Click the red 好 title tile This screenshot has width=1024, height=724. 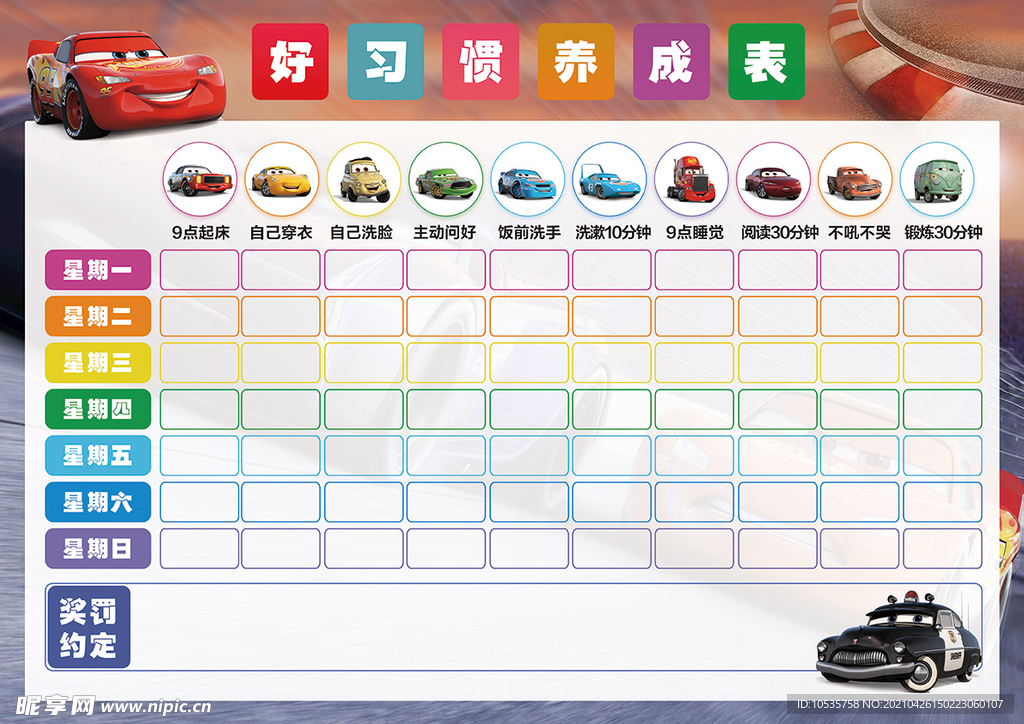[290, 62]
